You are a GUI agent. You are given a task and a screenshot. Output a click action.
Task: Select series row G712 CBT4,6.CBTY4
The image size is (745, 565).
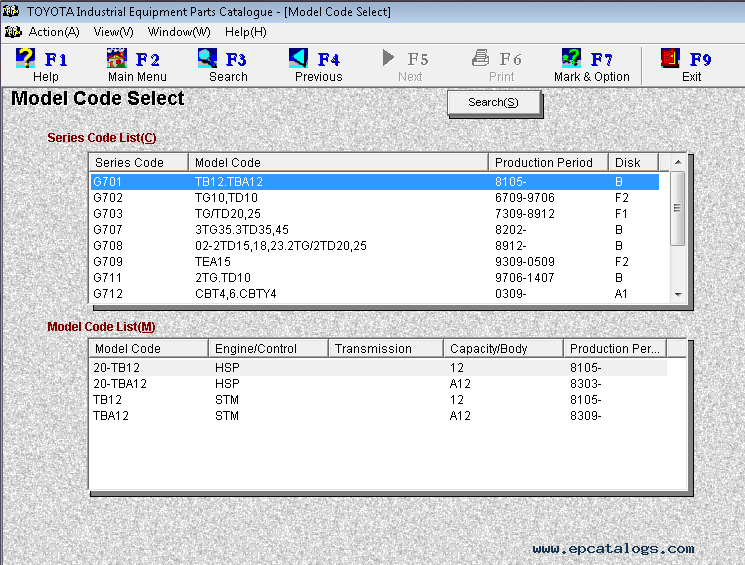click(x=375, y=294)
